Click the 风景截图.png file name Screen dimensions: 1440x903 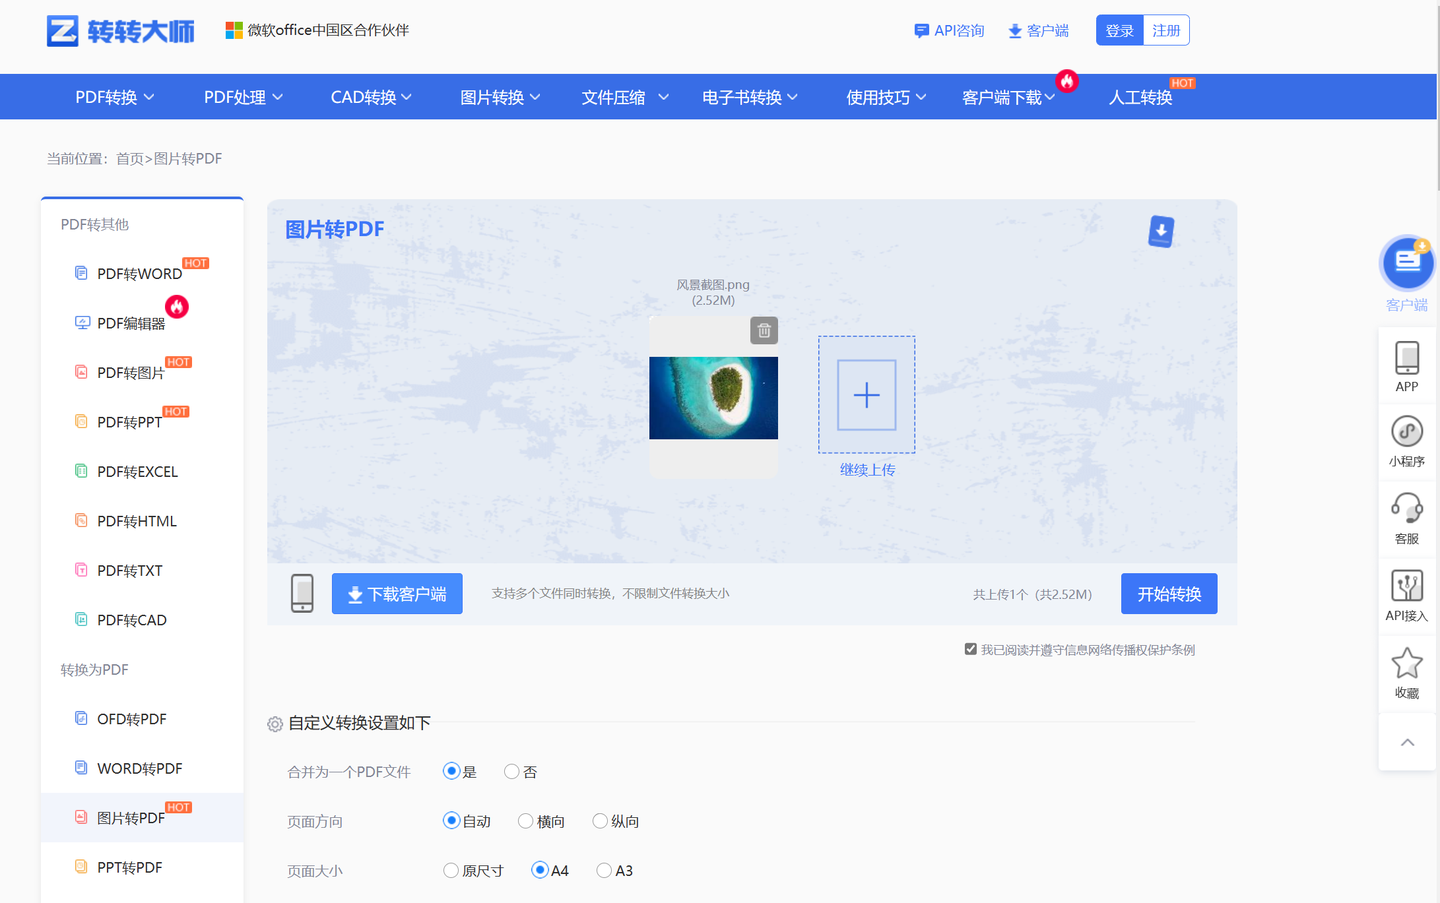[713, 285]
